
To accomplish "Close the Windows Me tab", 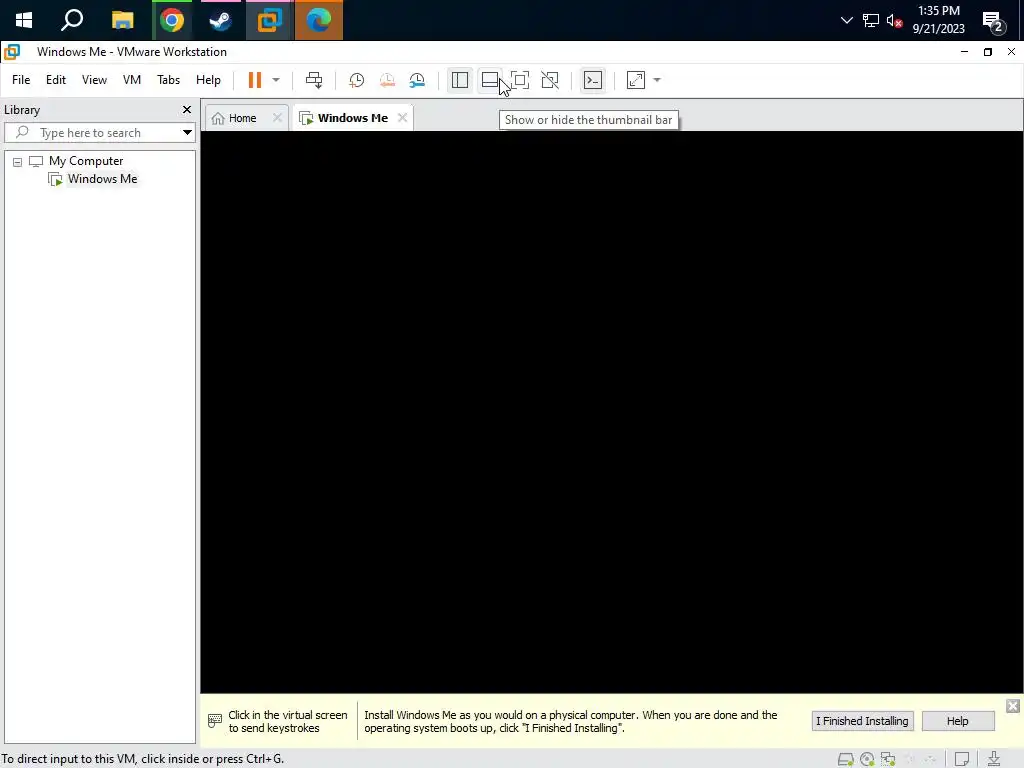I will tap(402, 118).
